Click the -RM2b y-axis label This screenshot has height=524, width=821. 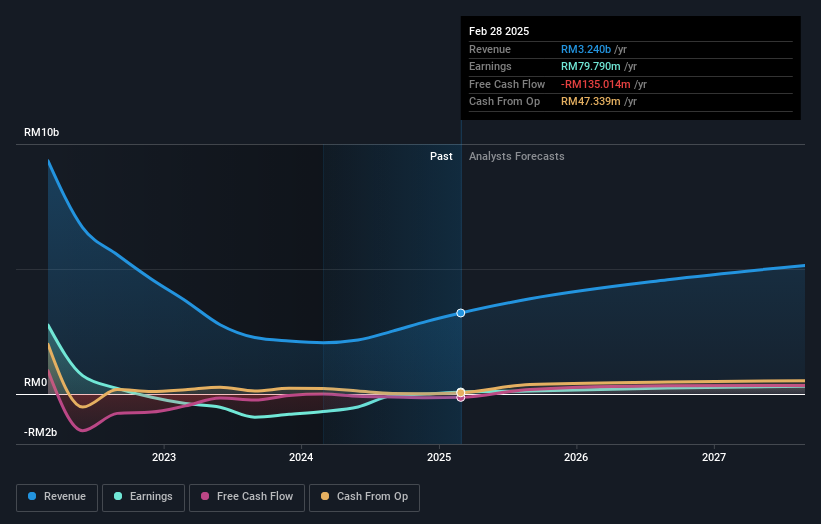[x=40, y=432]
